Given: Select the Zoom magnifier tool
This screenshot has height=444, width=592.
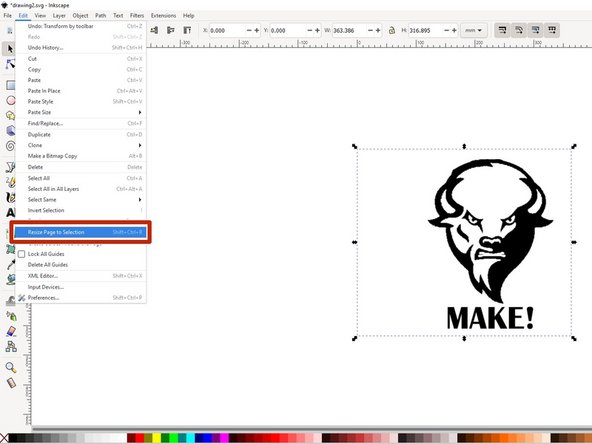Looking at the screenshot, I should click(11, 367).
